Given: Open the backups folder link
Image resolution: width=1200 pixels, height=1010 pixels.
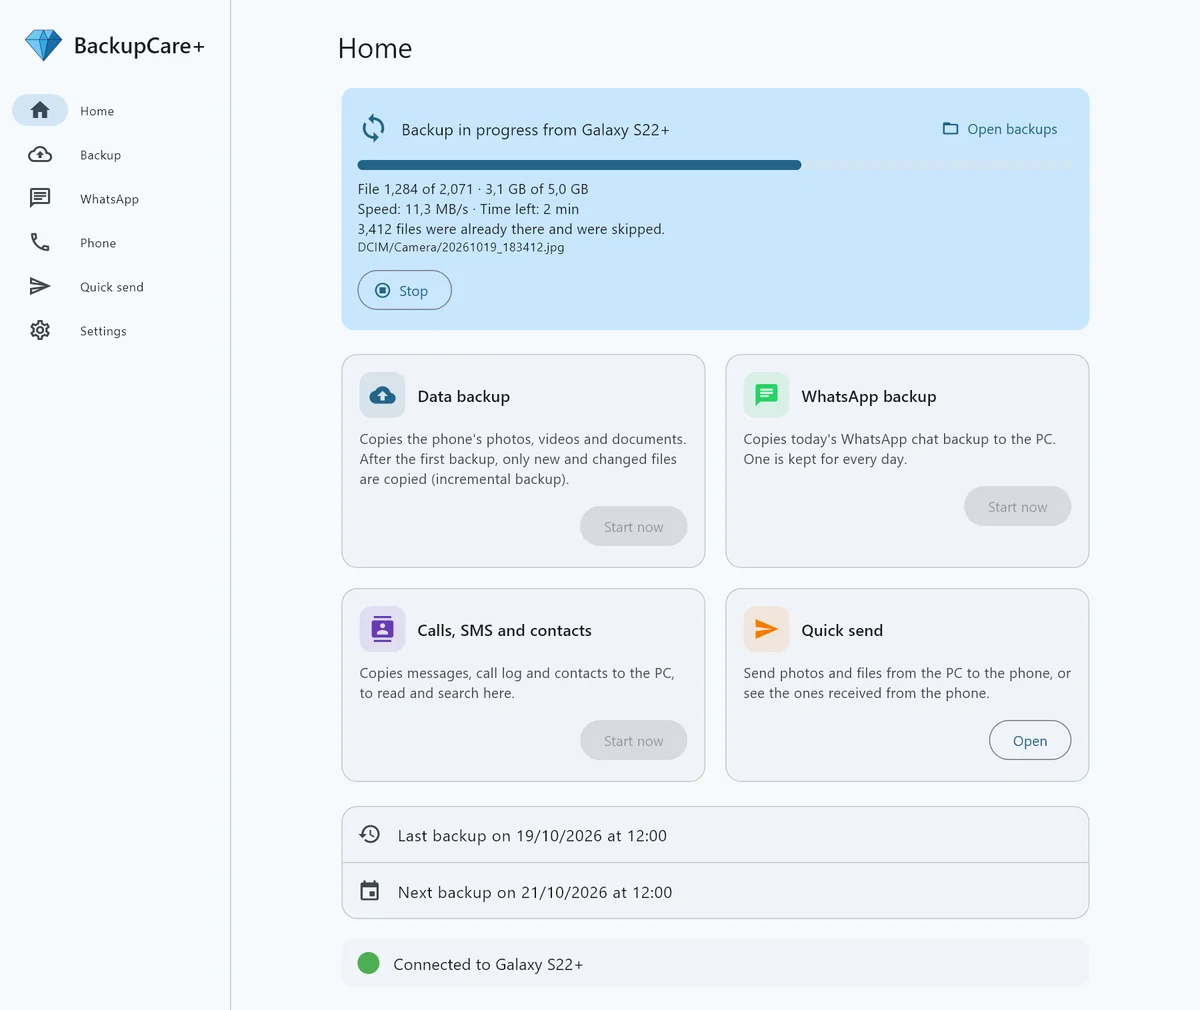Looking at the screenshot, I should tap(1000, 129).
